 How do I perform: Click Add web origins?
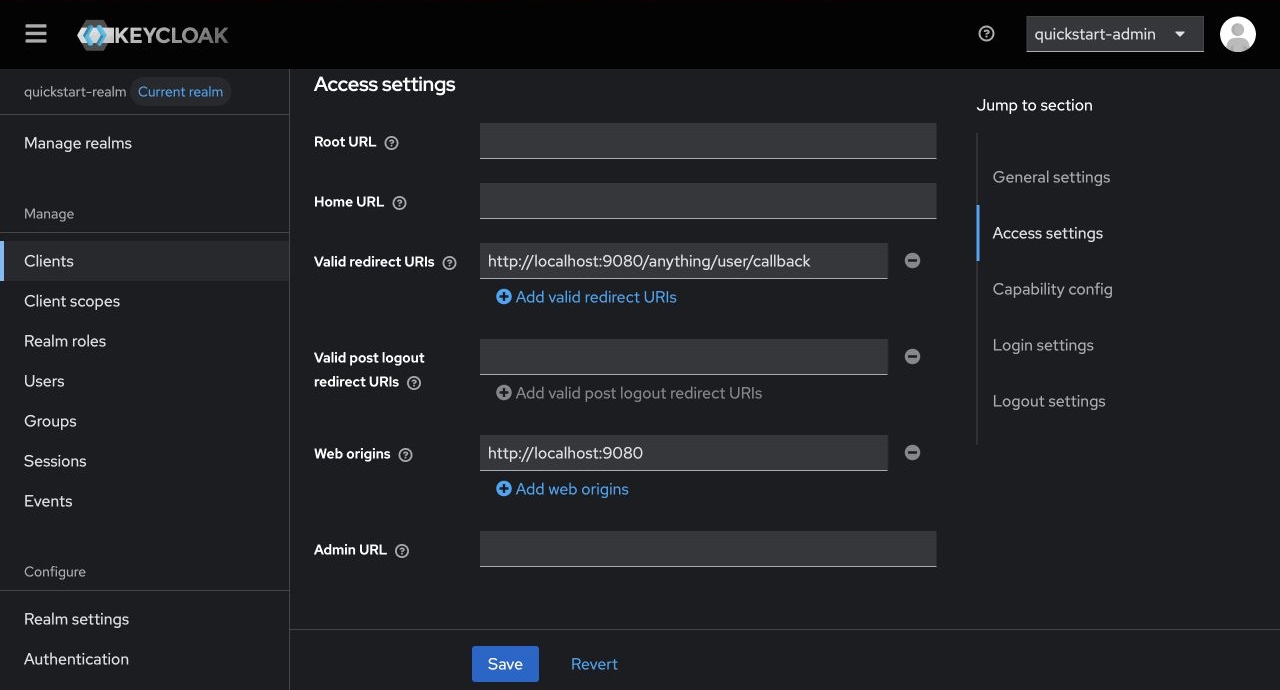point(562,489)
